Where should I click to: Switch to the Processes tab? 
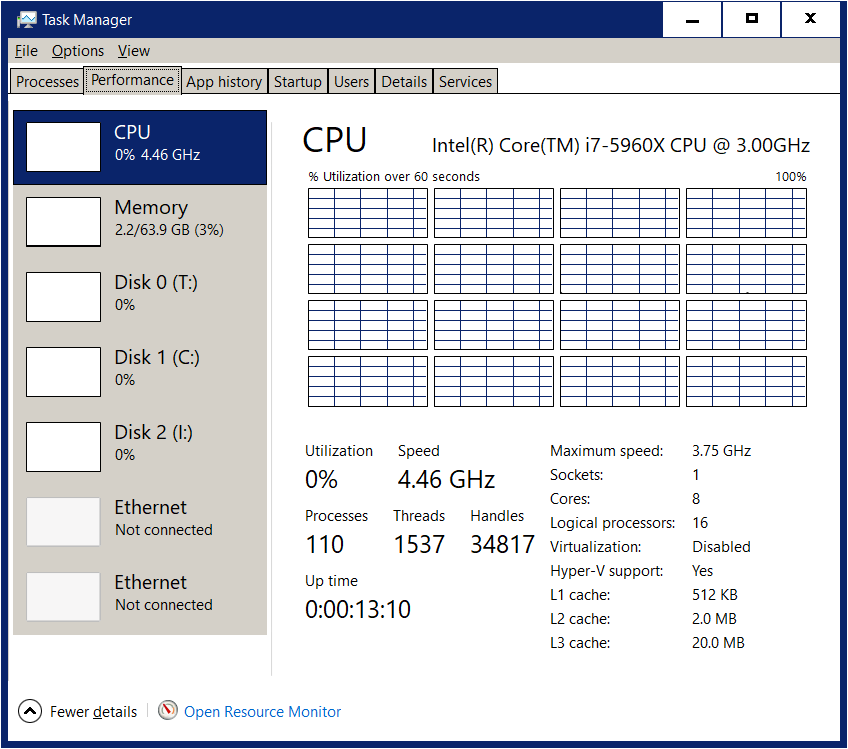(x=46, y=81)
